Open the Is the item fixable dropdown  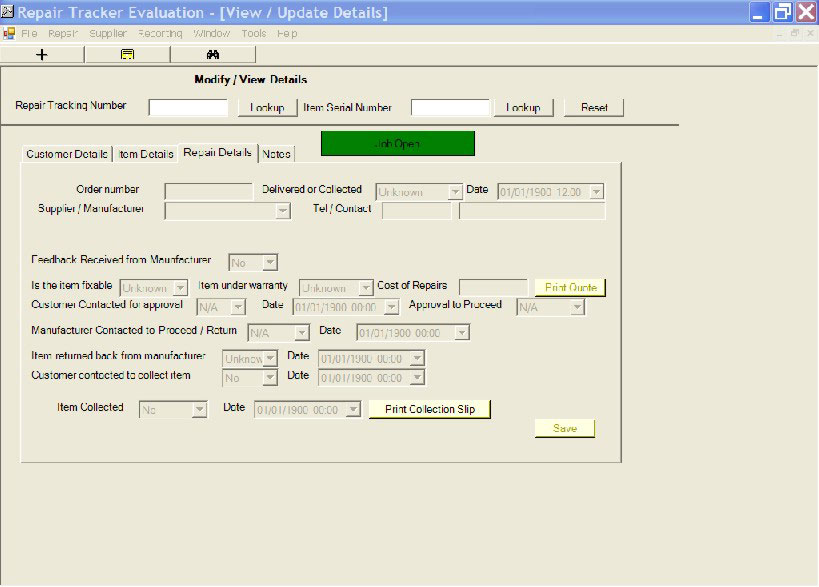(x=180, y=288)
